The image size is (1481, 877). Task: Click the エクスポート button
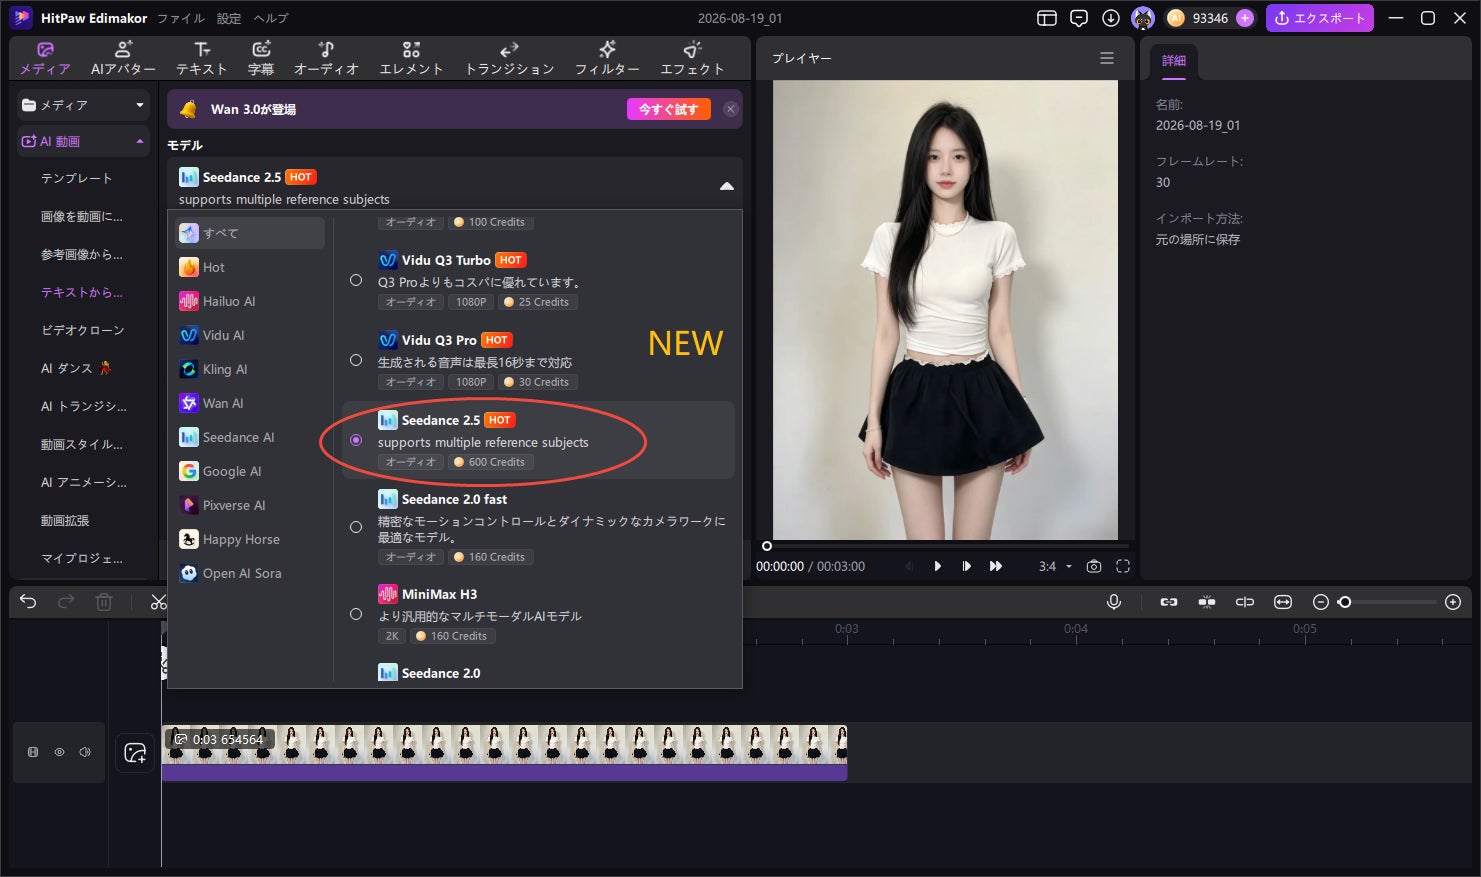[1320, 18]
